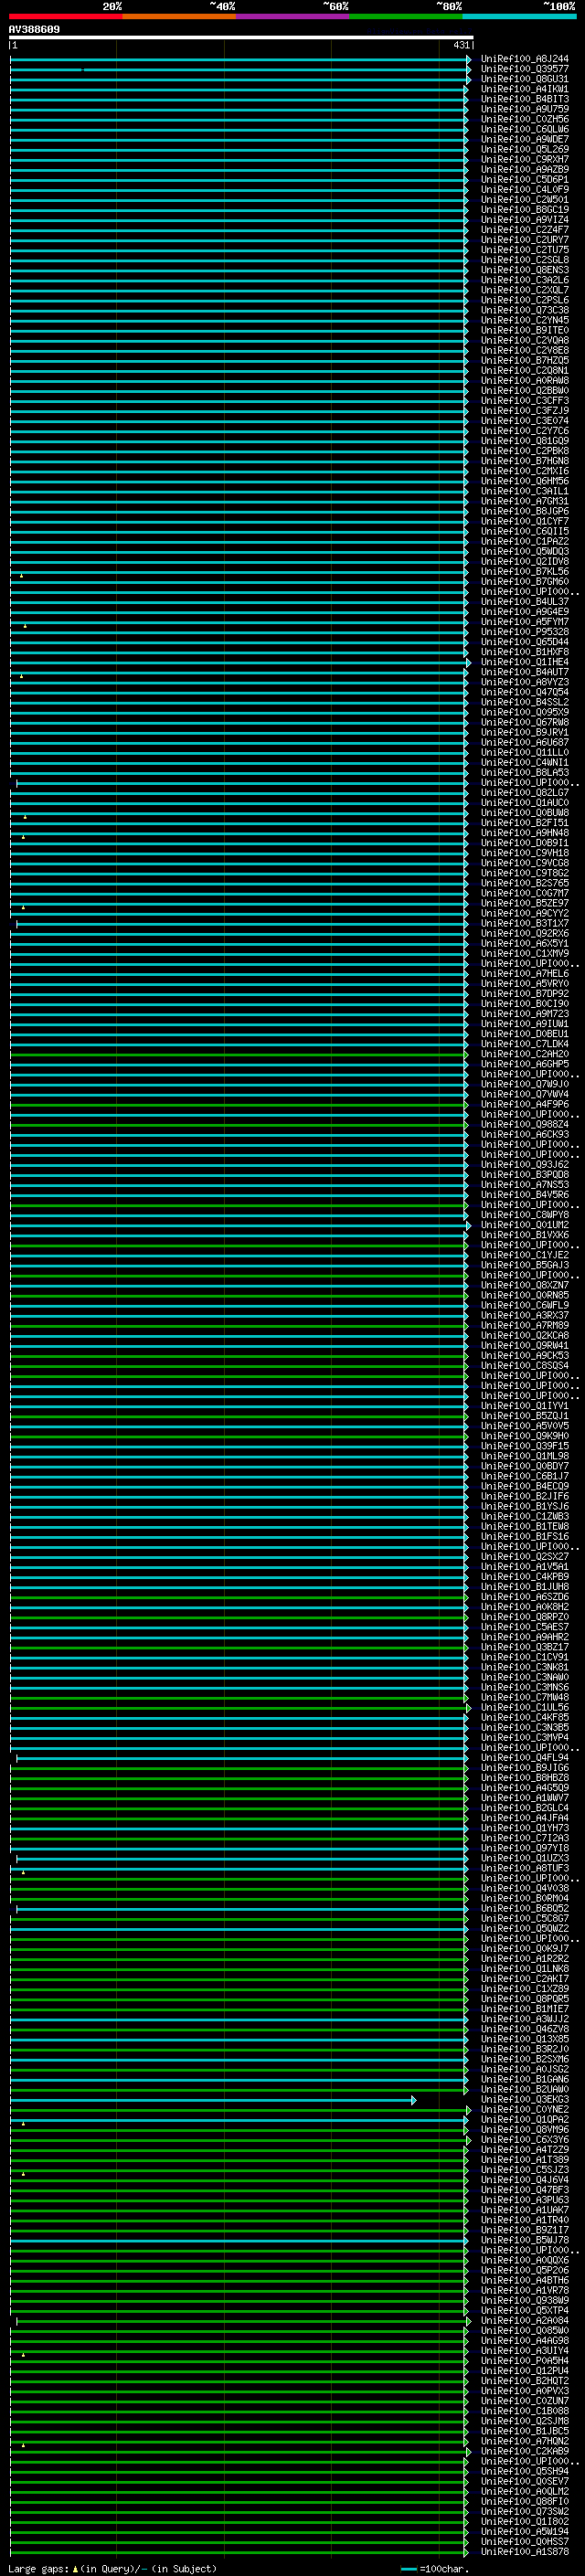The image size is (585, 2576).
Task: Click the orange ~40% identity legend swatch
Action: click(179, 16)
